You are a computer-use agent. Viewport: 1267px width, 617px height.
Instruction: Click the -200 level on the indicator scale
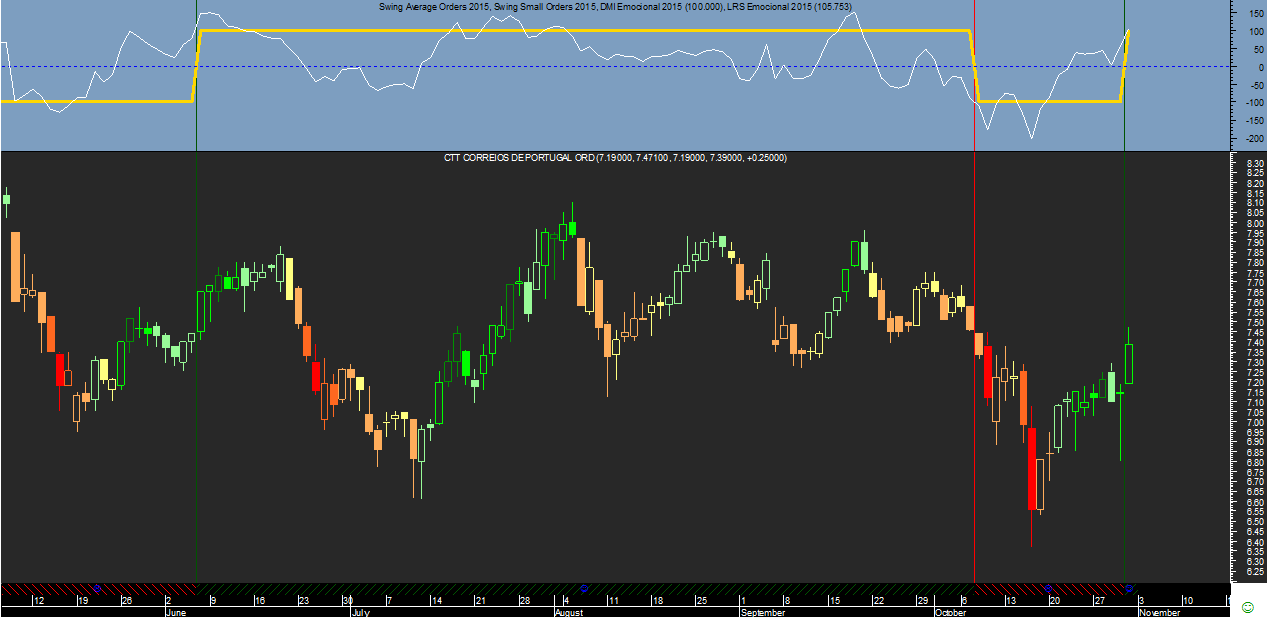point(1245,138)
